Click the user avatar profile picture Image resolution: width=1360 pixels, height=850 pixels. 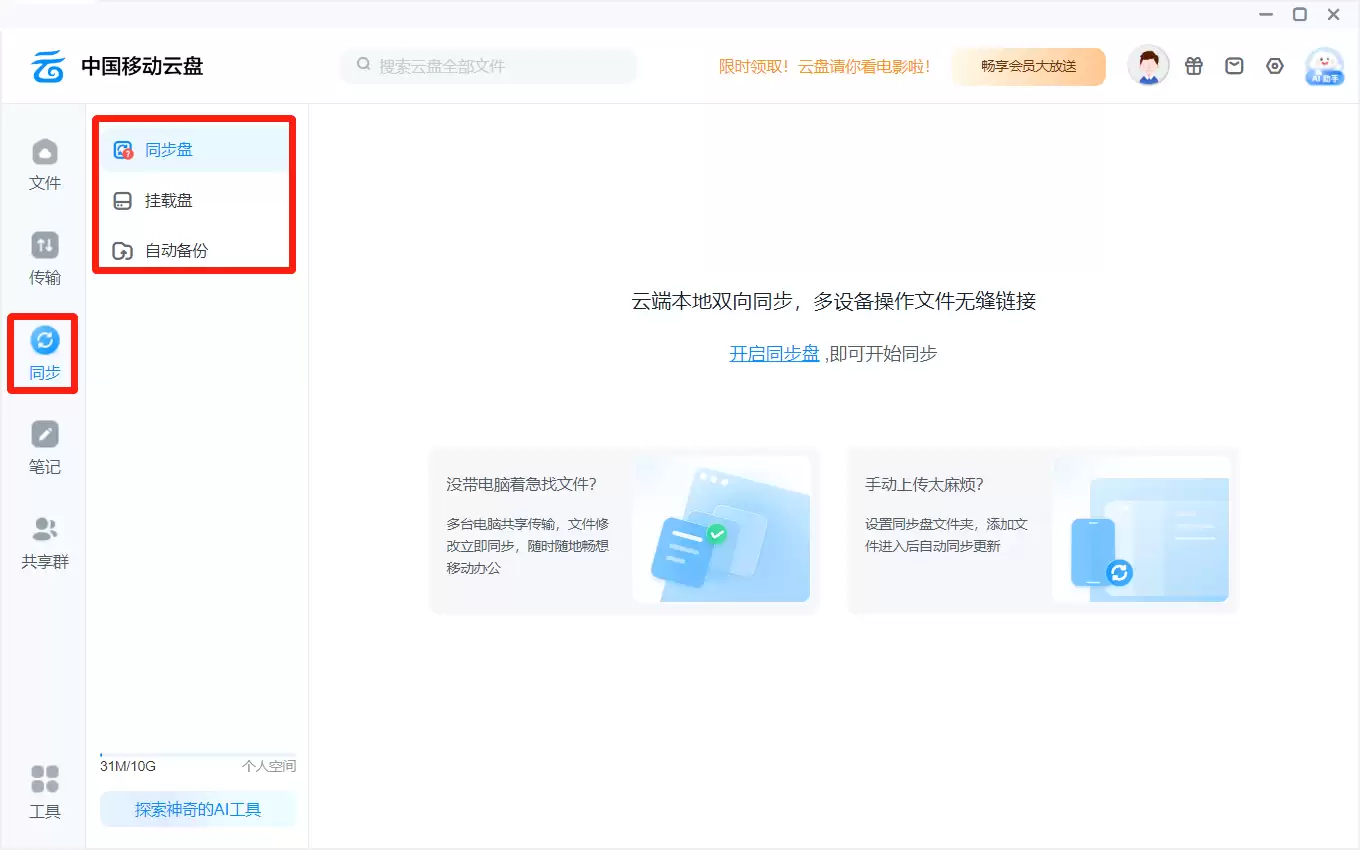(1148, 67)
